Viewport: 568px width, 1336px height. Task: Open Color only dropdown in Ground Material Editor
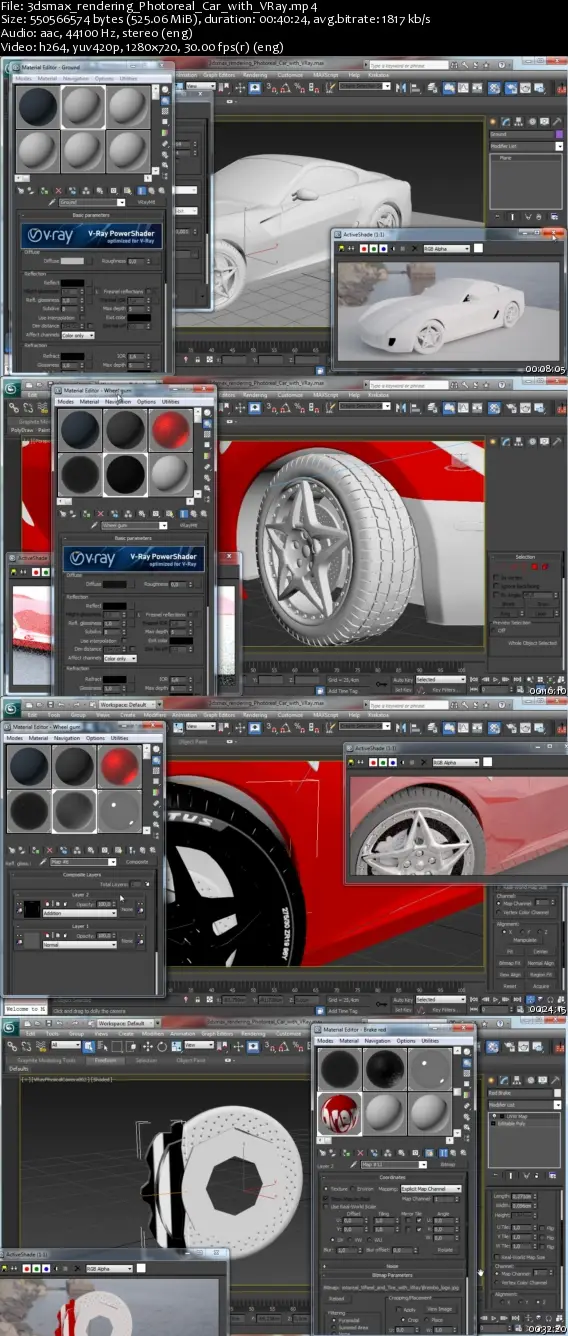point(78,335)
